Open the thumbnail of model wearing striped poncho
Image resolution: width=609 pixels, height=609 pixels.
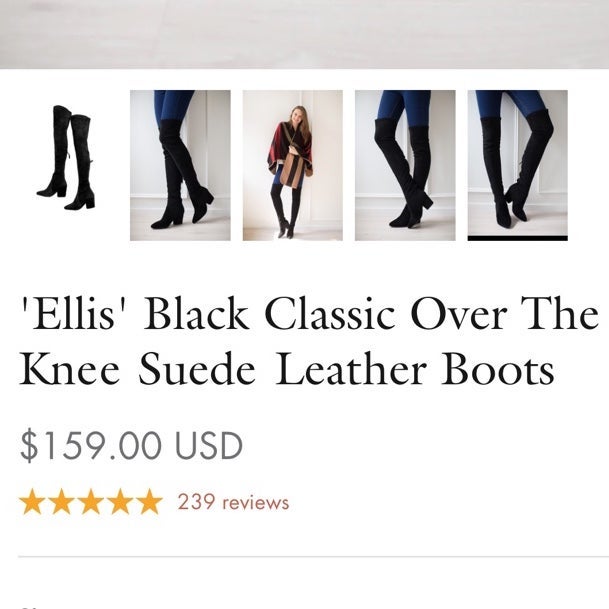point(293,165)
